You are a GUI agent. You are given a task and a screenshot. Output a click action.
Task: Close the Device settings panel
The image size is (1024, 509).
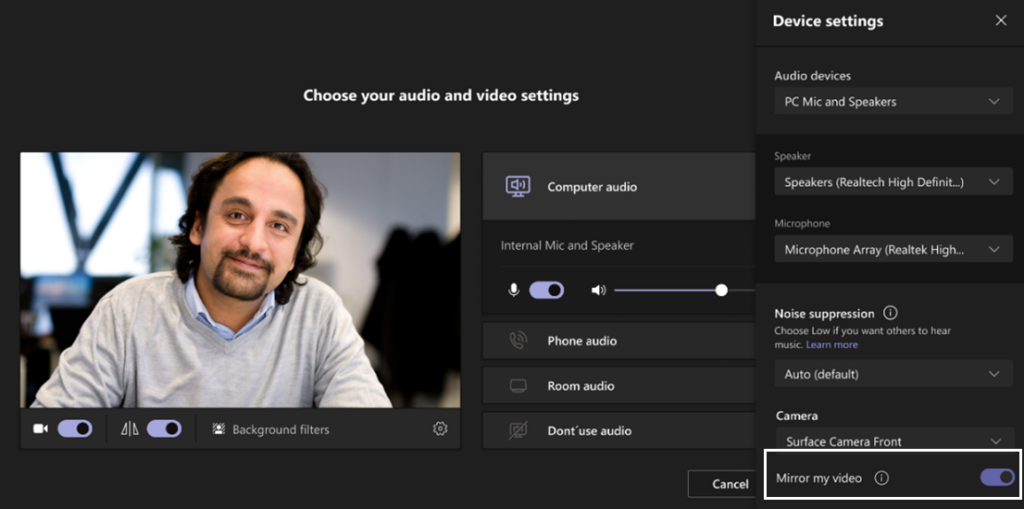1001,21
